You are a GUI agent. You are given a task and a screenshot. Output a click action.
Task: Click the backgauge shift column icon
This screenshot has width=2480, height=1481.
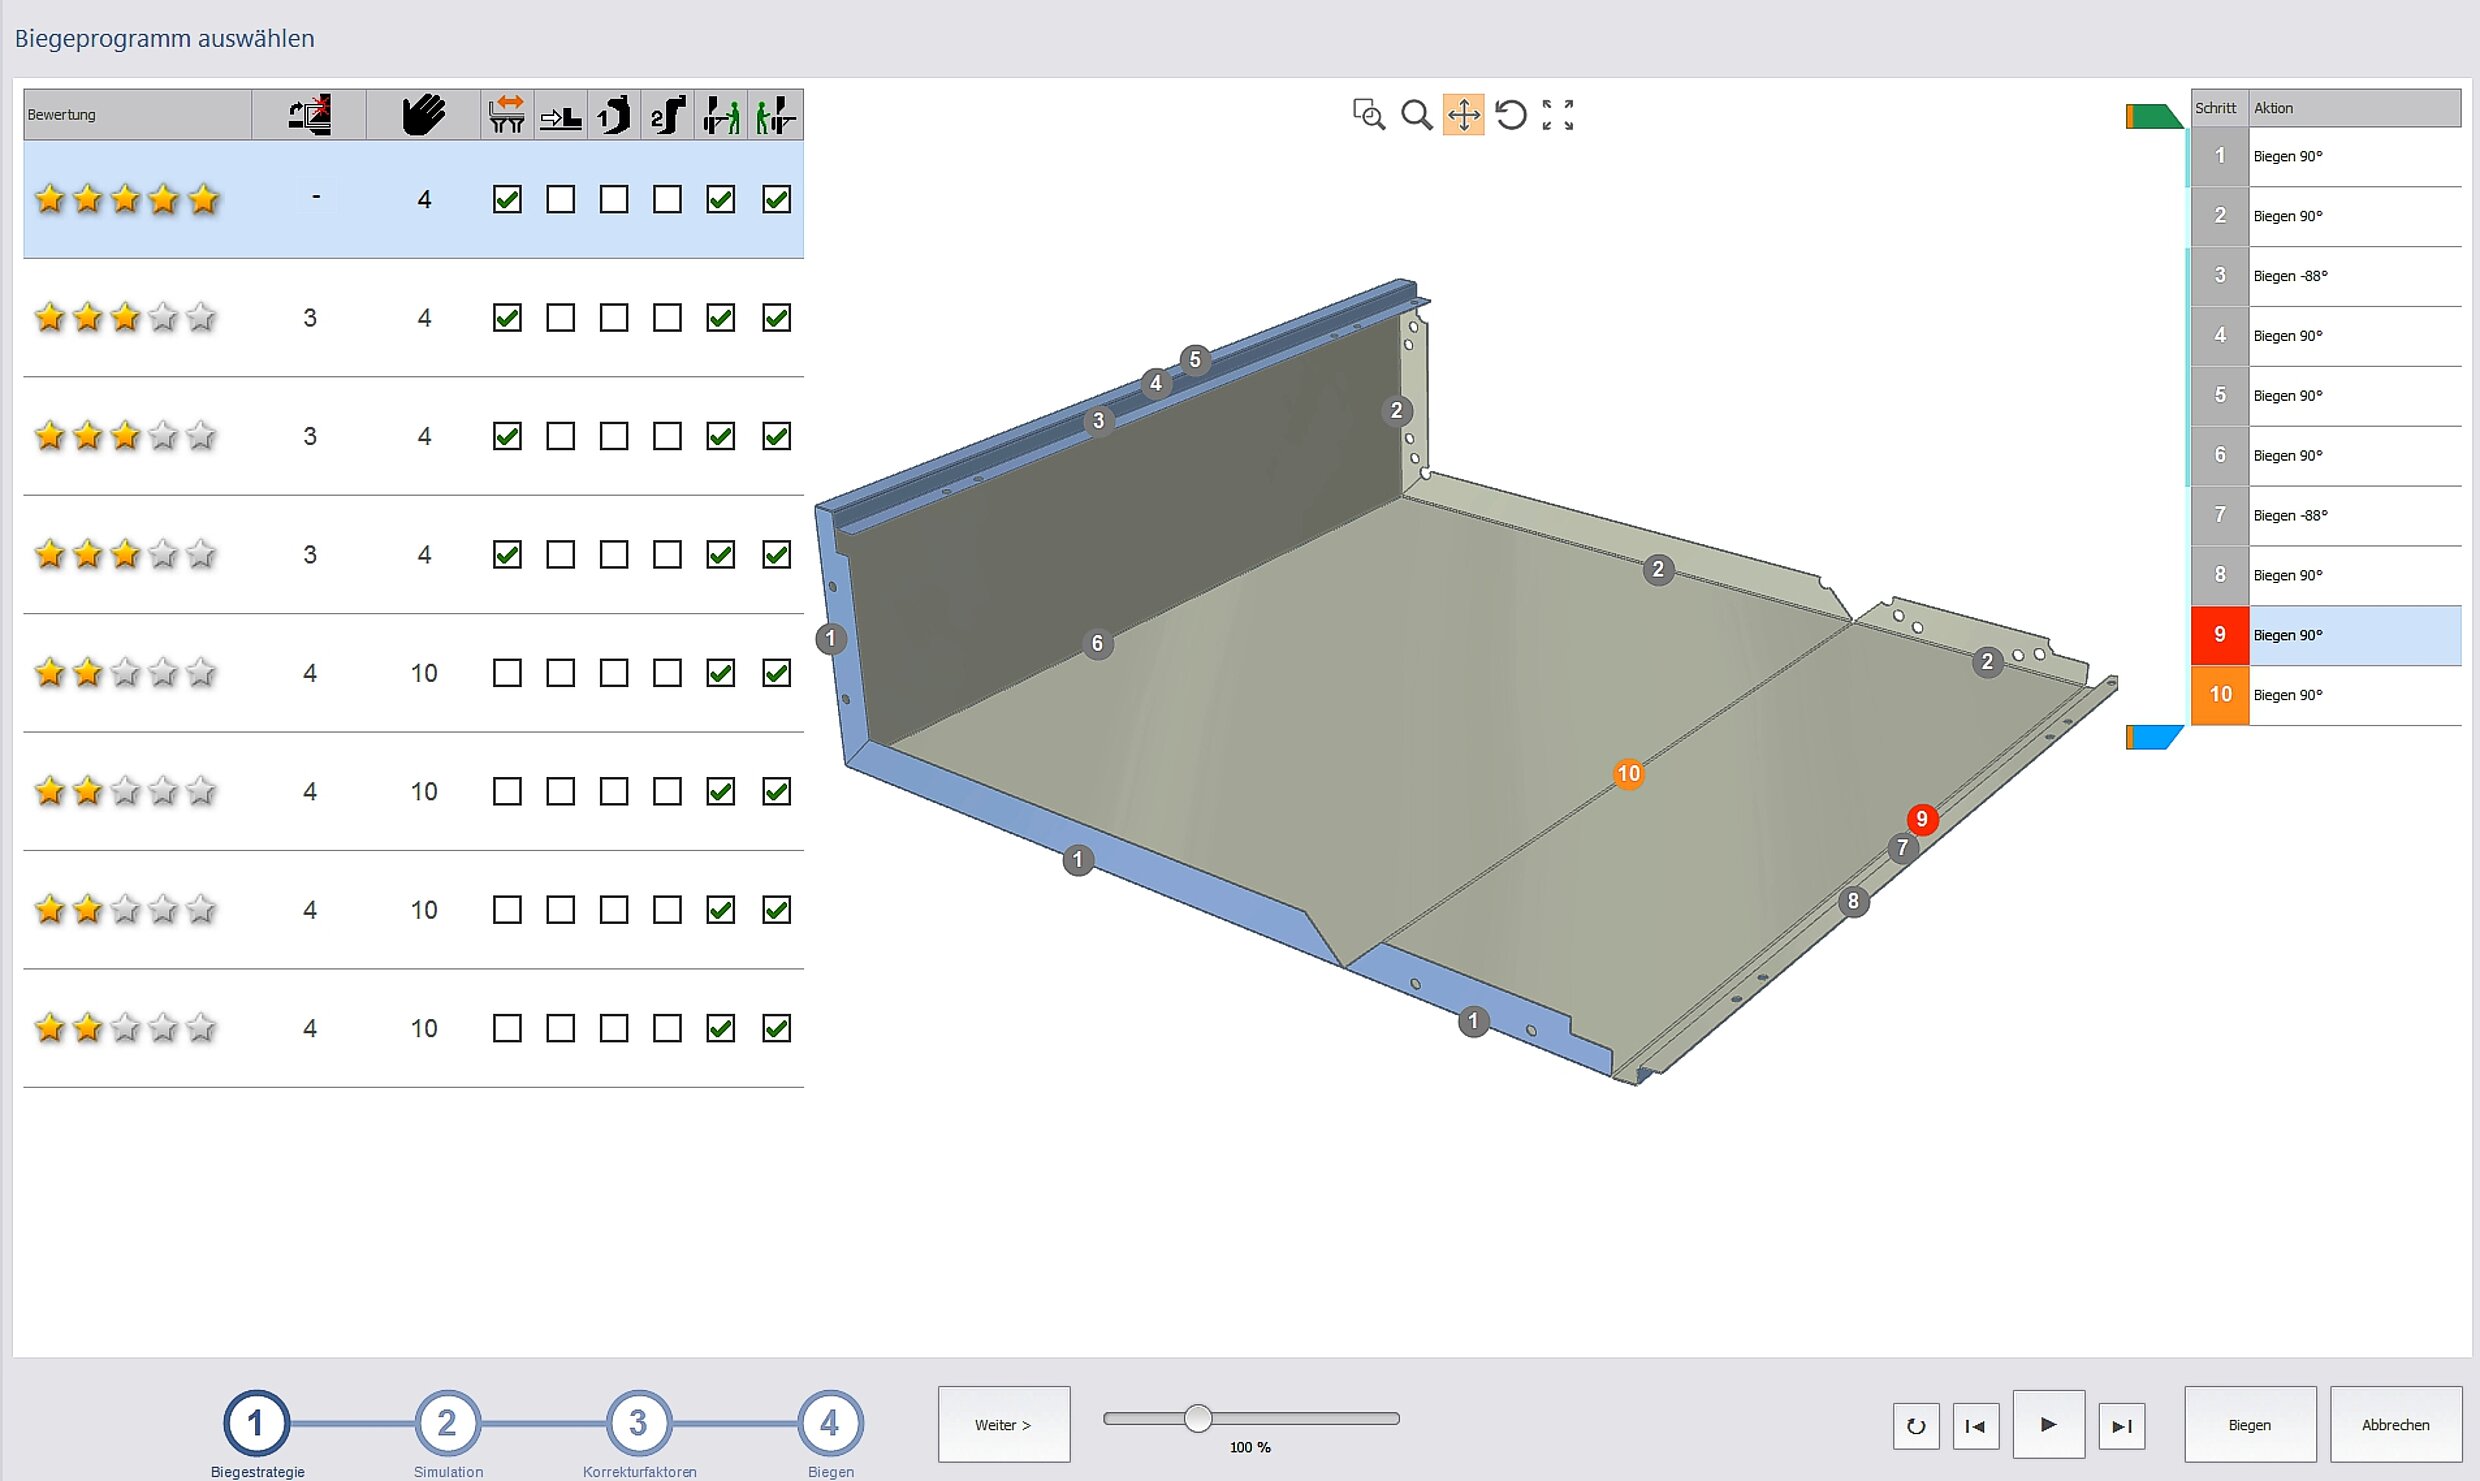click(560, 115)
